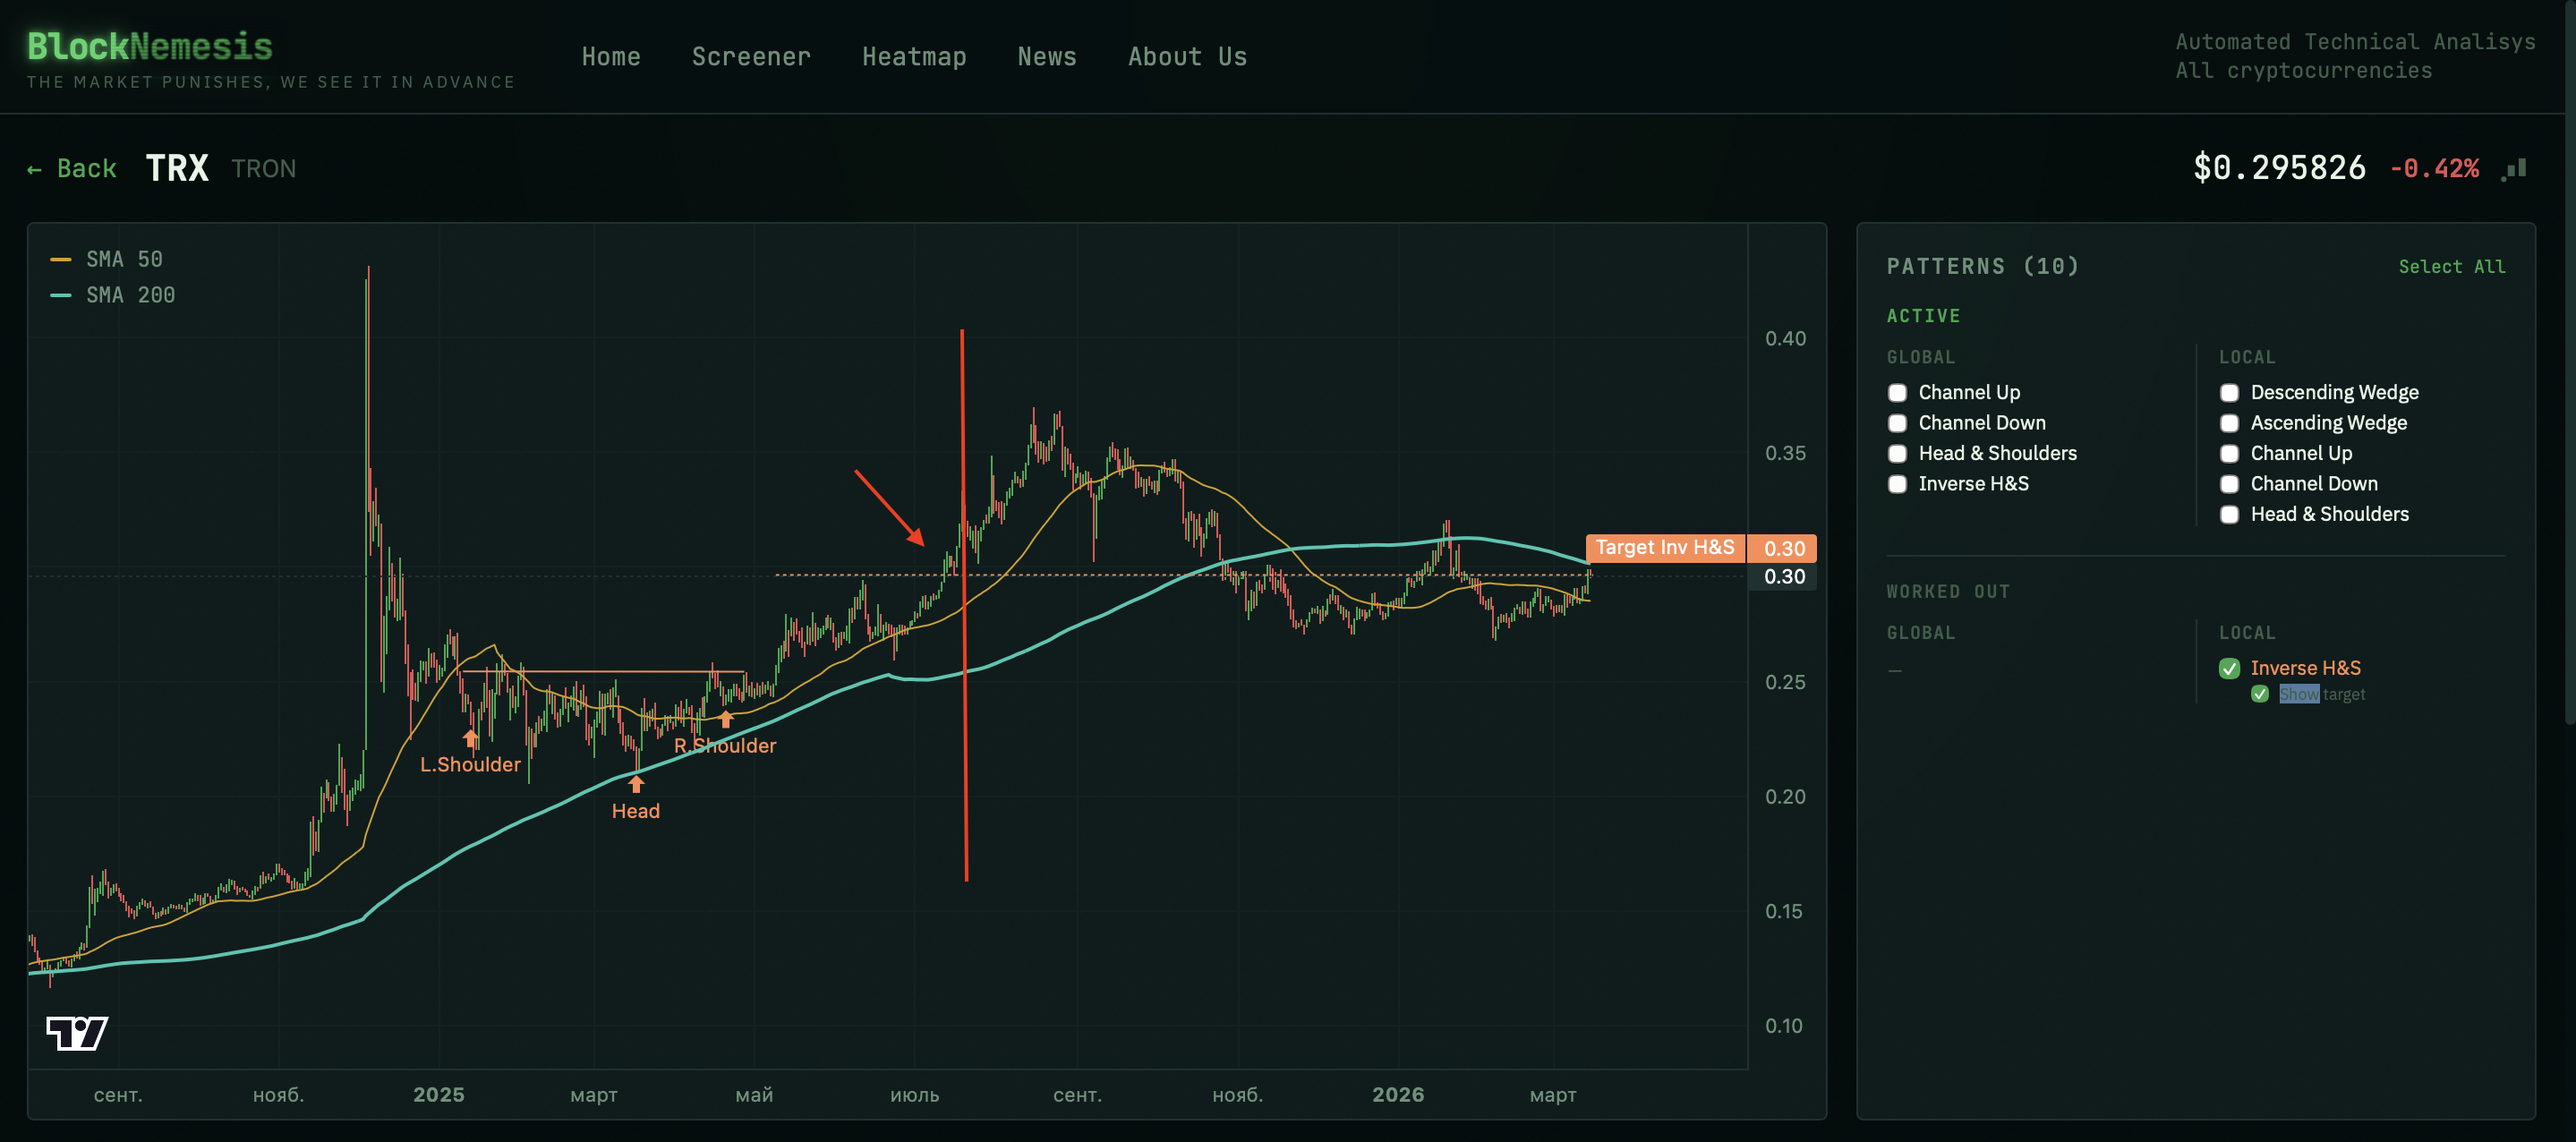Viewport: 2576px width, 1142px height.
Task: Click the L.Shoulder arrow marker
Action: [470, 738]
